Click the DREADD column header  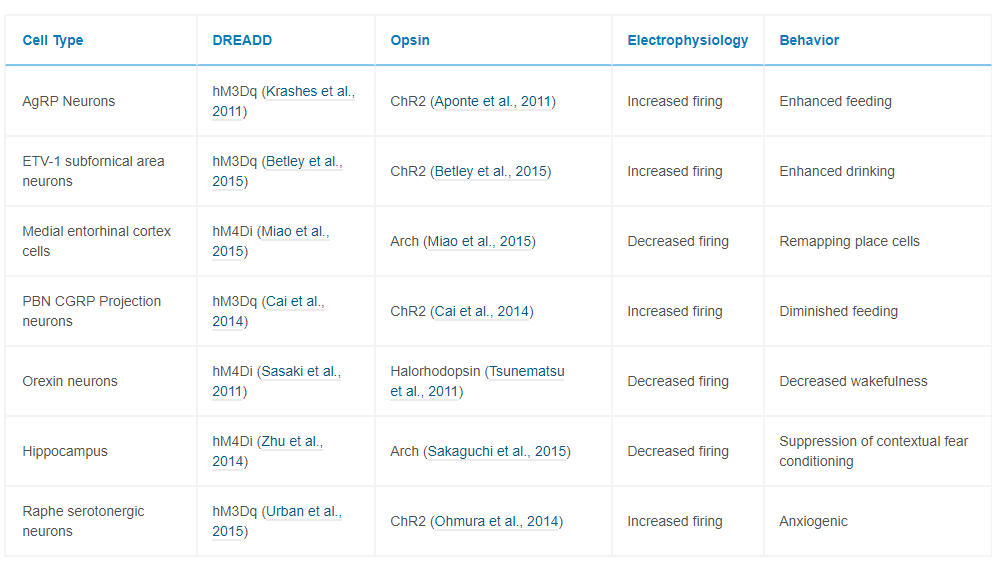(242, 41)
